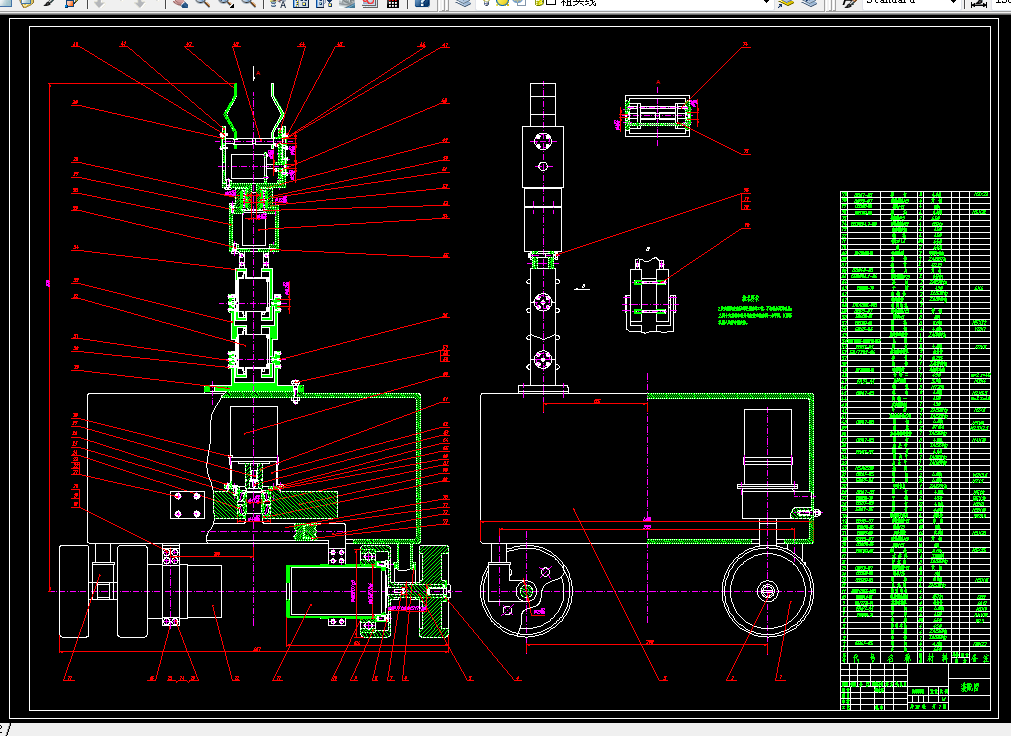Select the green technical requirements note
The width and height of the screenshot is (1011, 736).
point(754,310)
